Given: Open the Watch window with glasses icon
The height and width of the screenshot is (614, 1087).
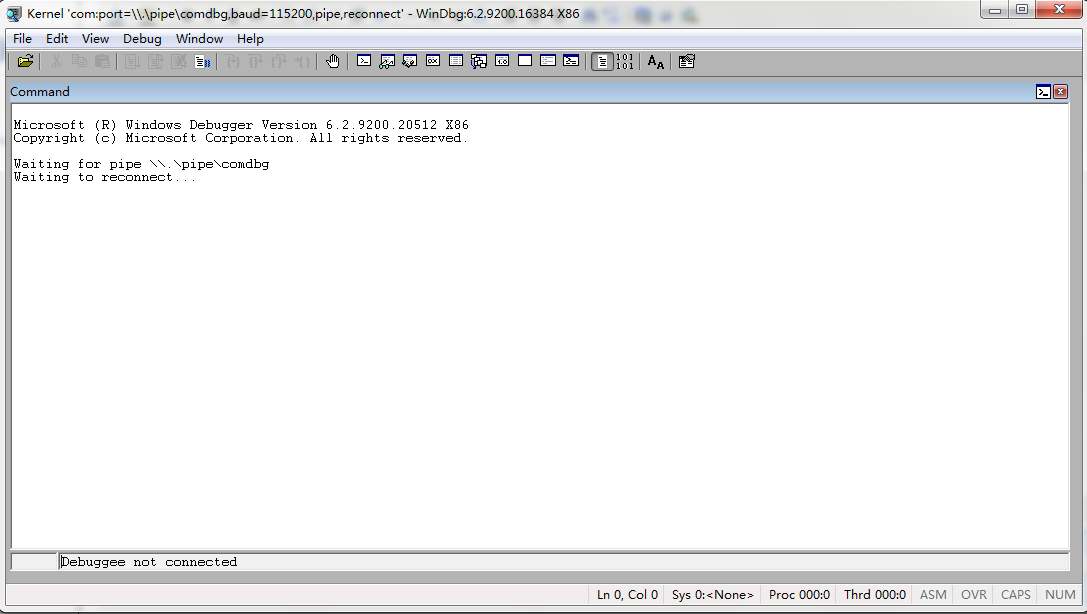Looking at the screenshot, I should [x=387, y=61].
